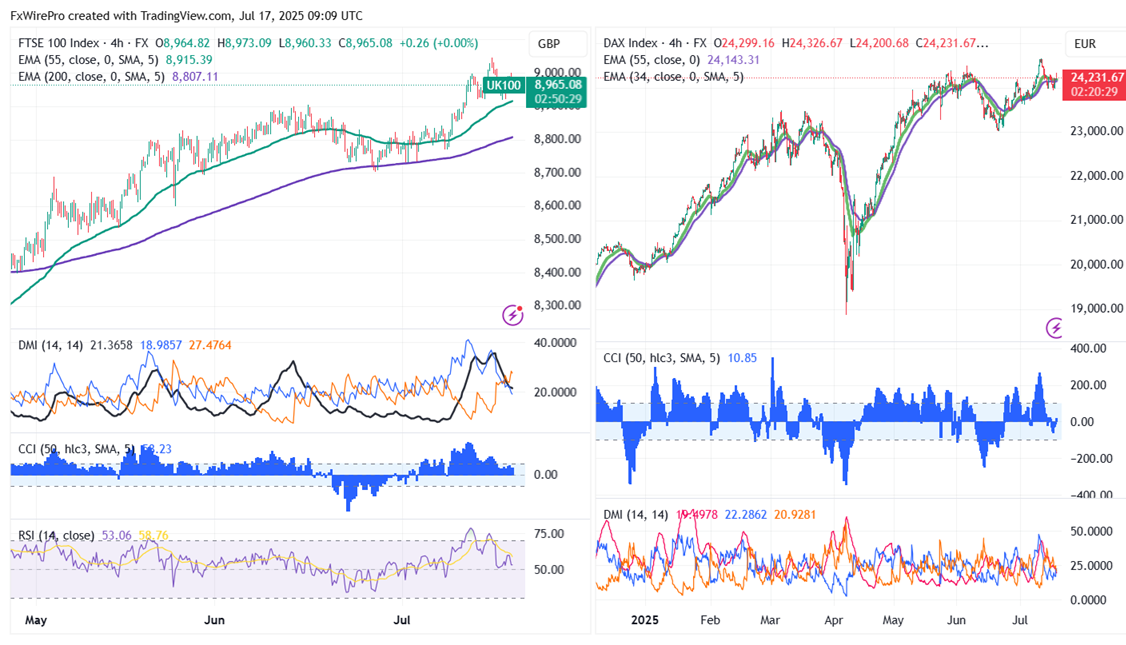
Task: Click the purple EMA 200 value 8,807.11
Action: click(x=194, y=75)
